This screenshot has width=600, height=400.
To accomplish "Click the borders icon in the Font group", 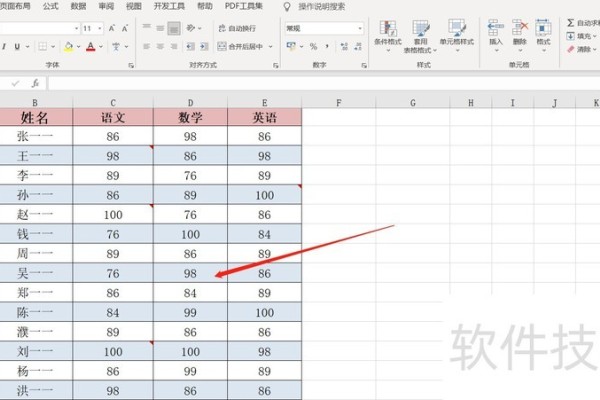I will pyautogui.click(x=42, y=47).
